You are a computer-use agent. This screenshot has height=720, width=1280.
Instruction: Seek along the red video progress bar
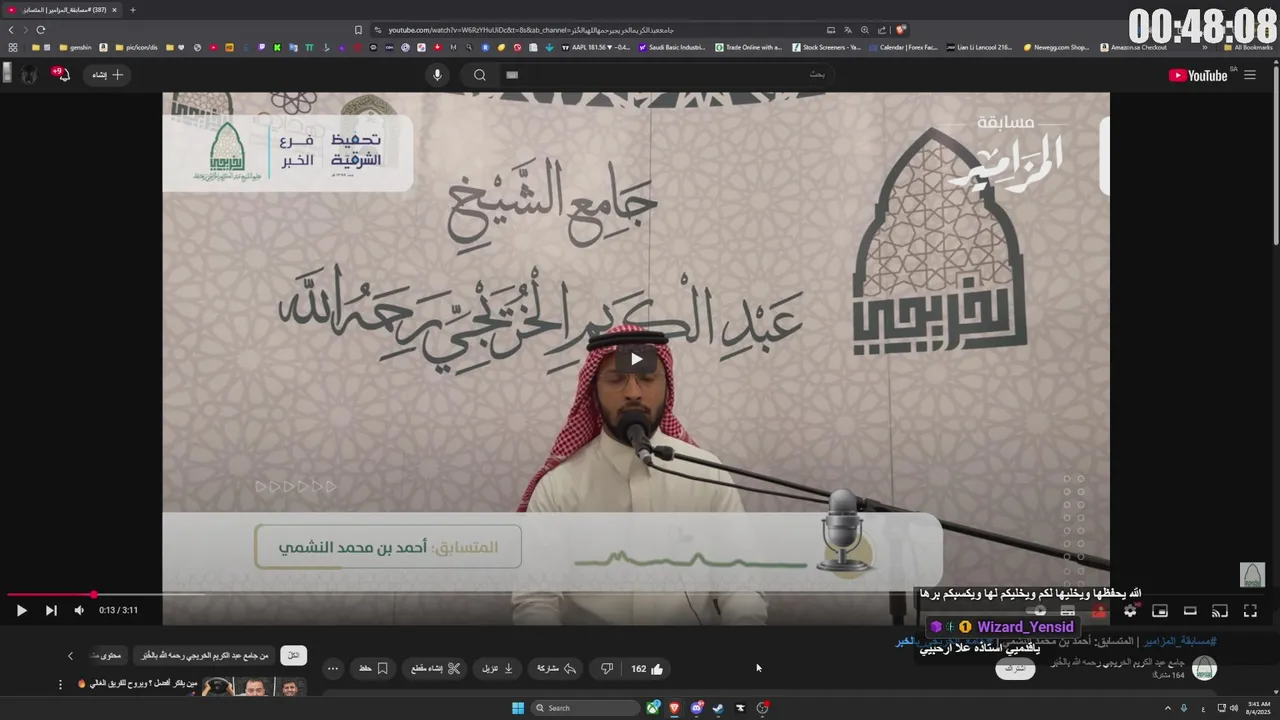tap(640, 595)
